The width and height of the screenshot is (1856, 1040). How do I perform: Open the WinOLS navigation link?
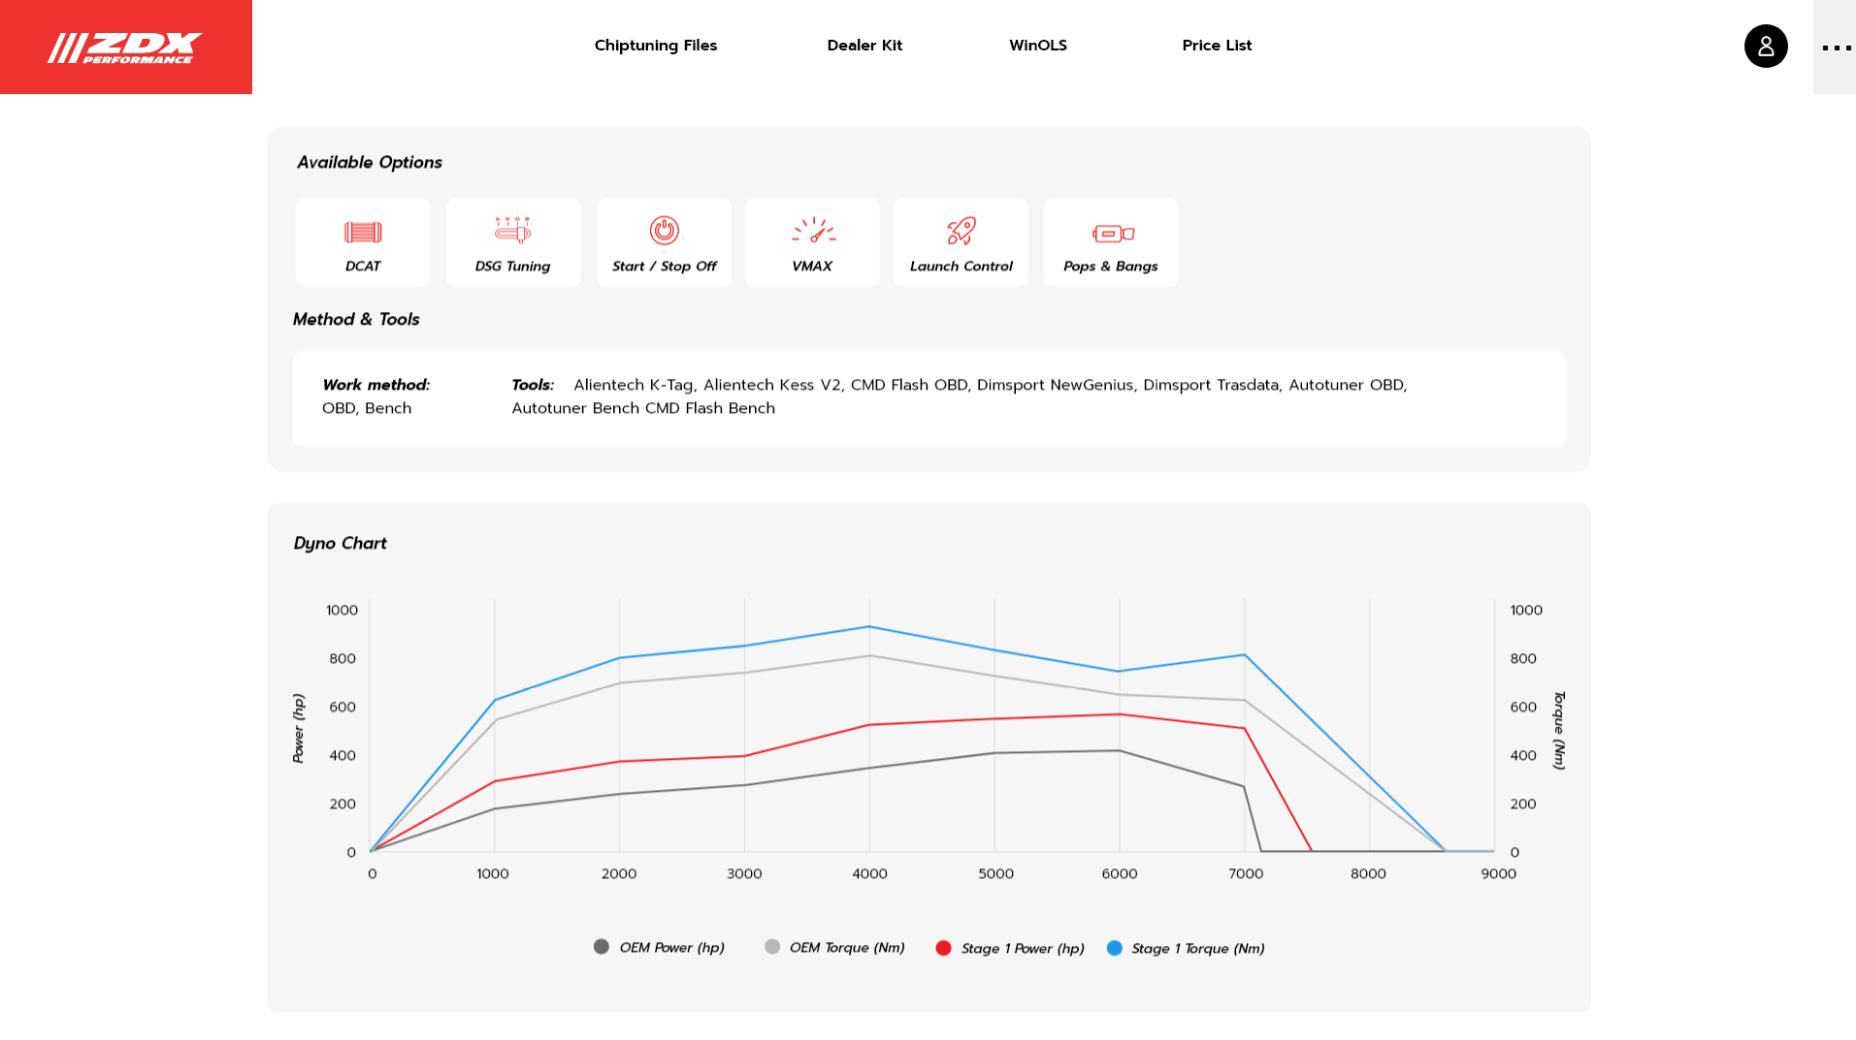point(1037,45)
